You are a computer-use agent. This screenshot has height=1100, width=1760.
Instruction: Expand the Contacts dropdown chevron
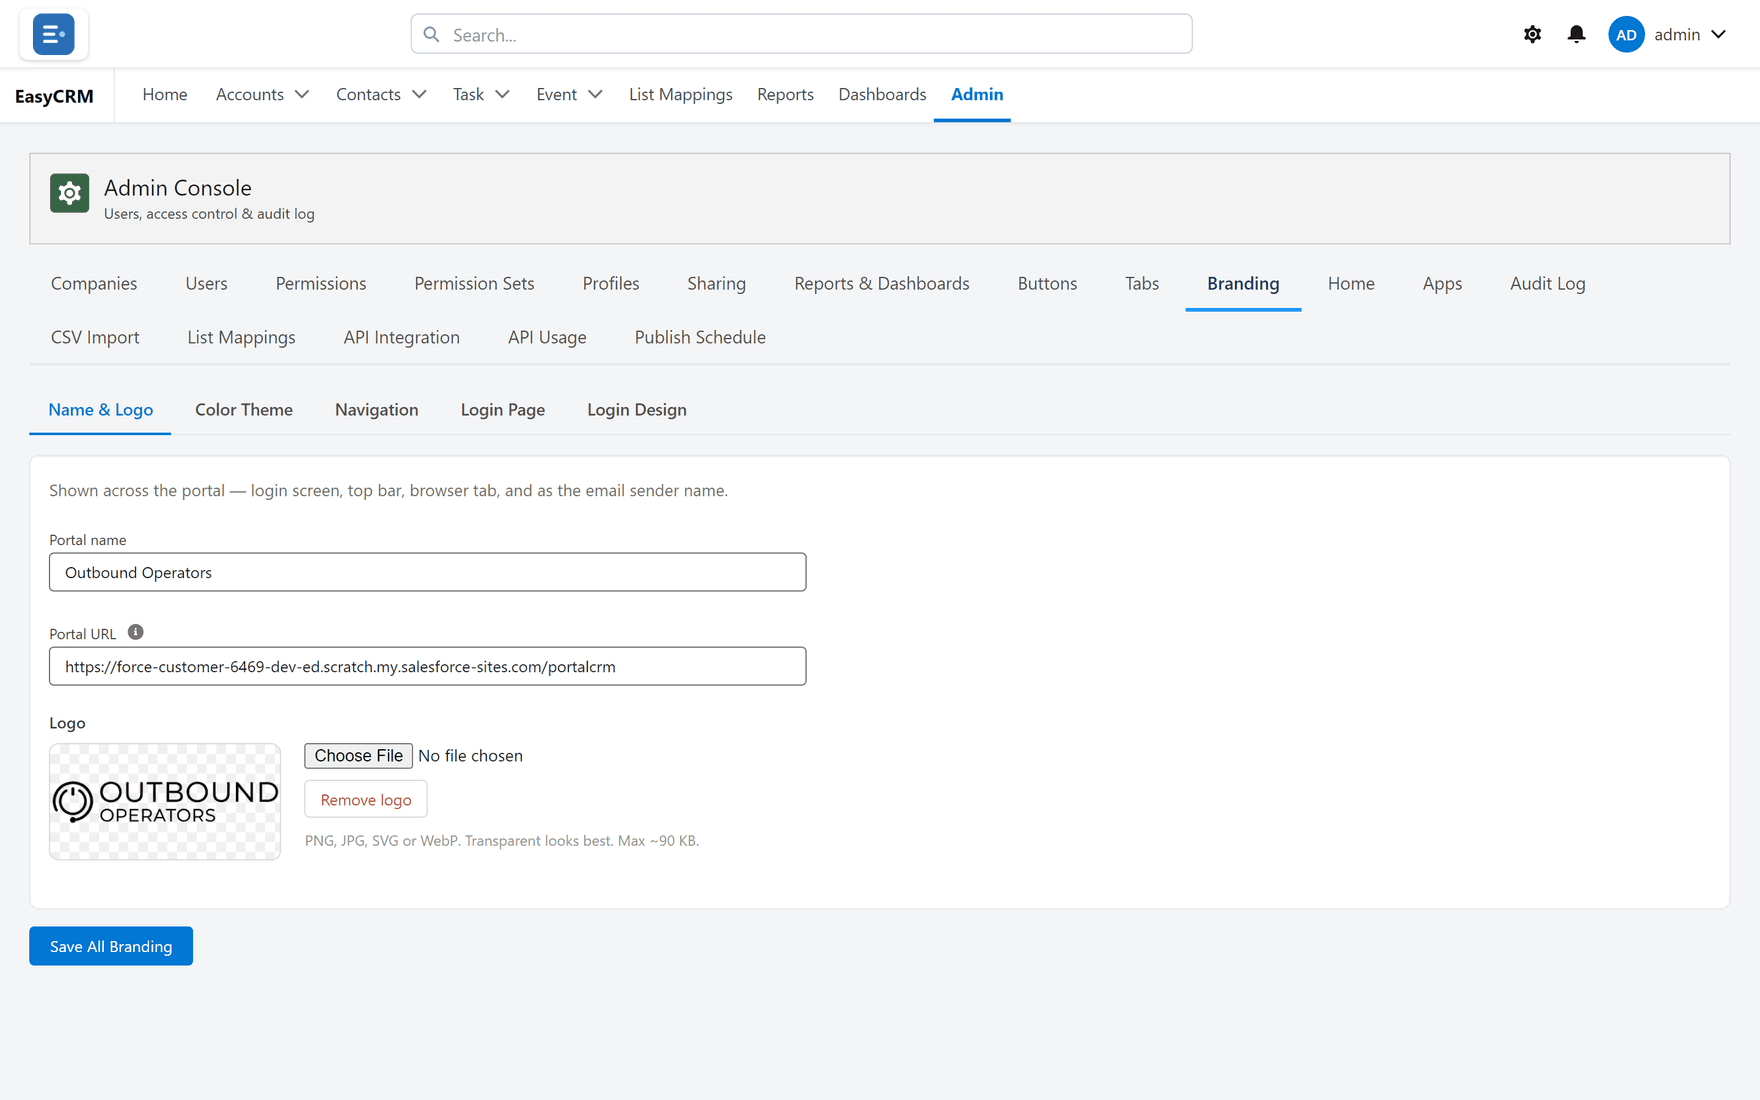tap(419, 94)
